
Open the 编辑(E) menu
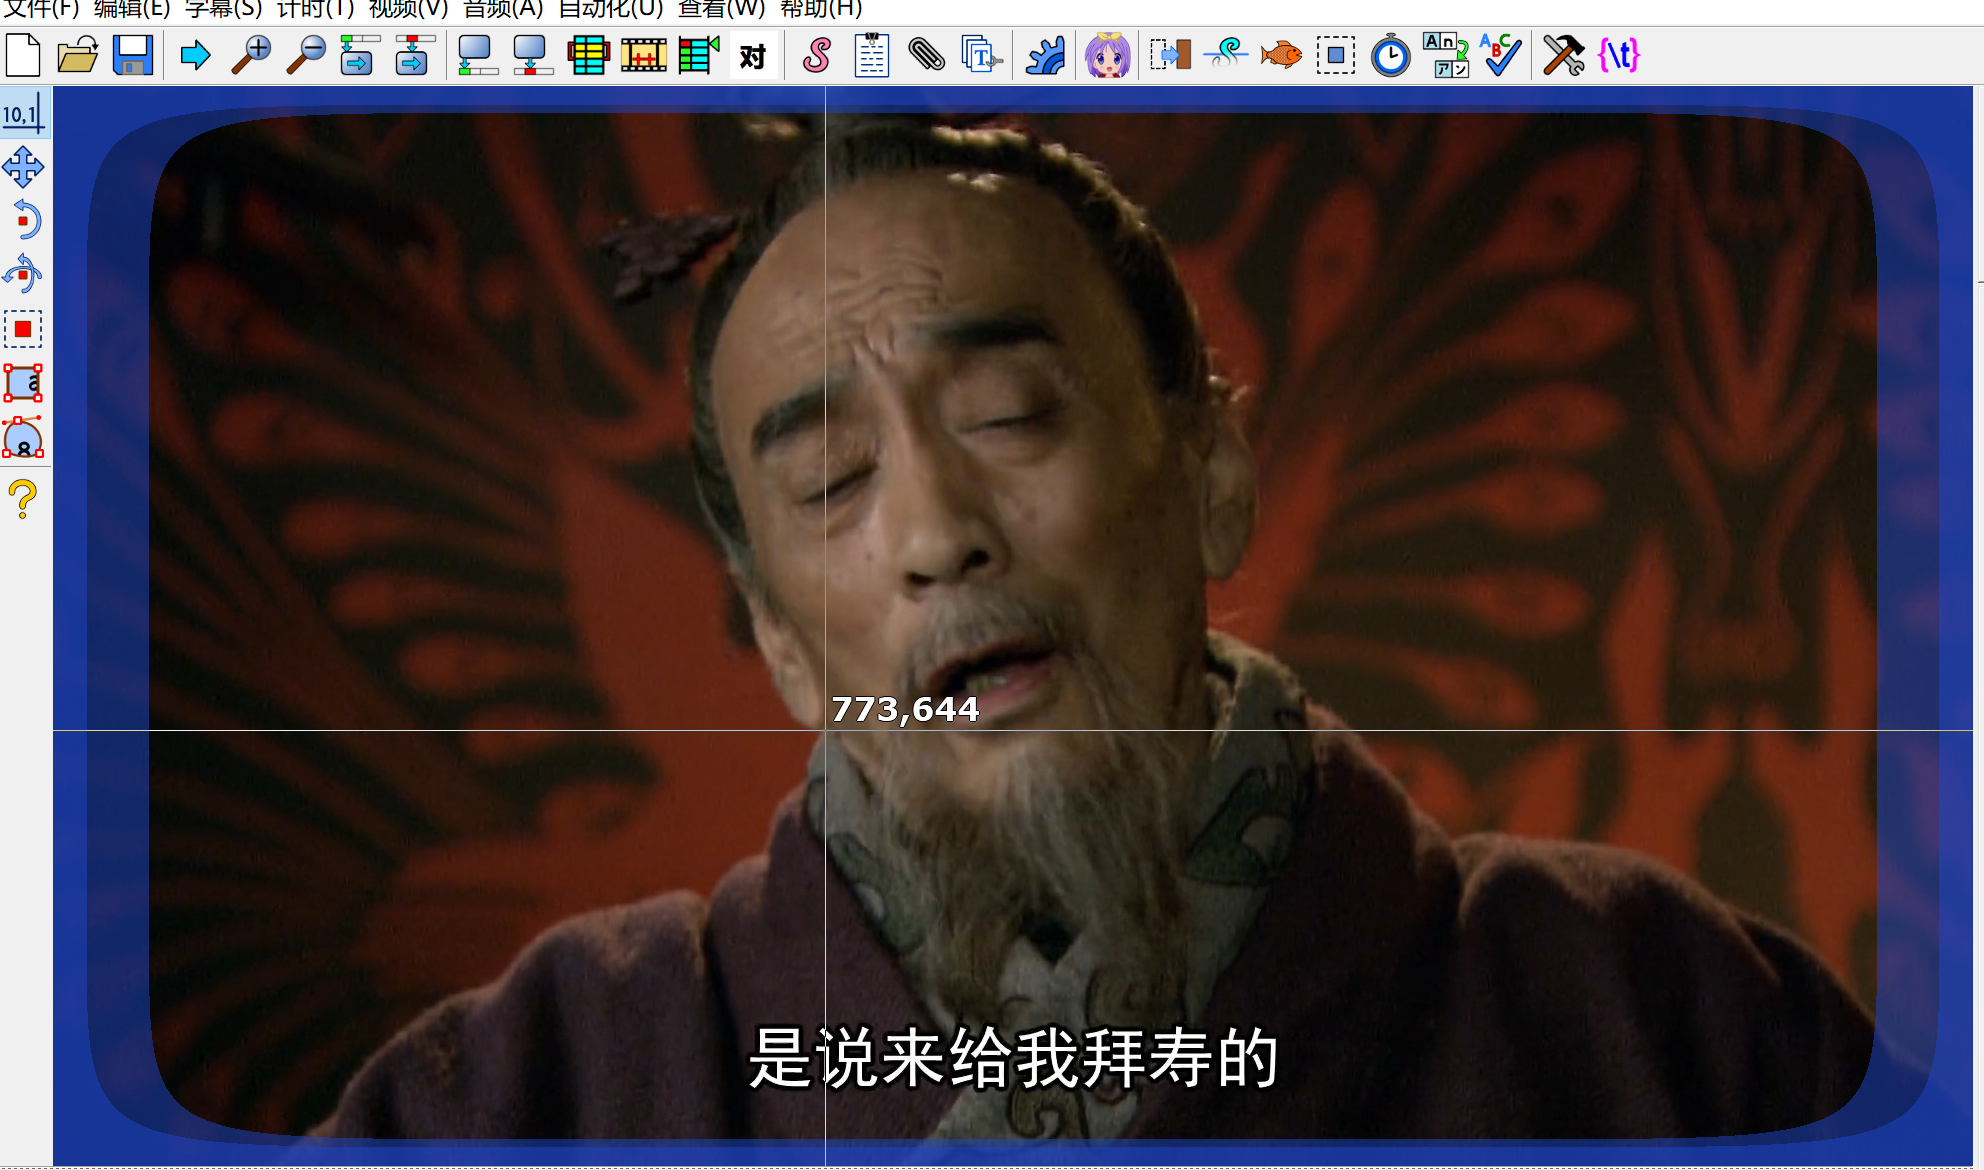tap(132, 9)
